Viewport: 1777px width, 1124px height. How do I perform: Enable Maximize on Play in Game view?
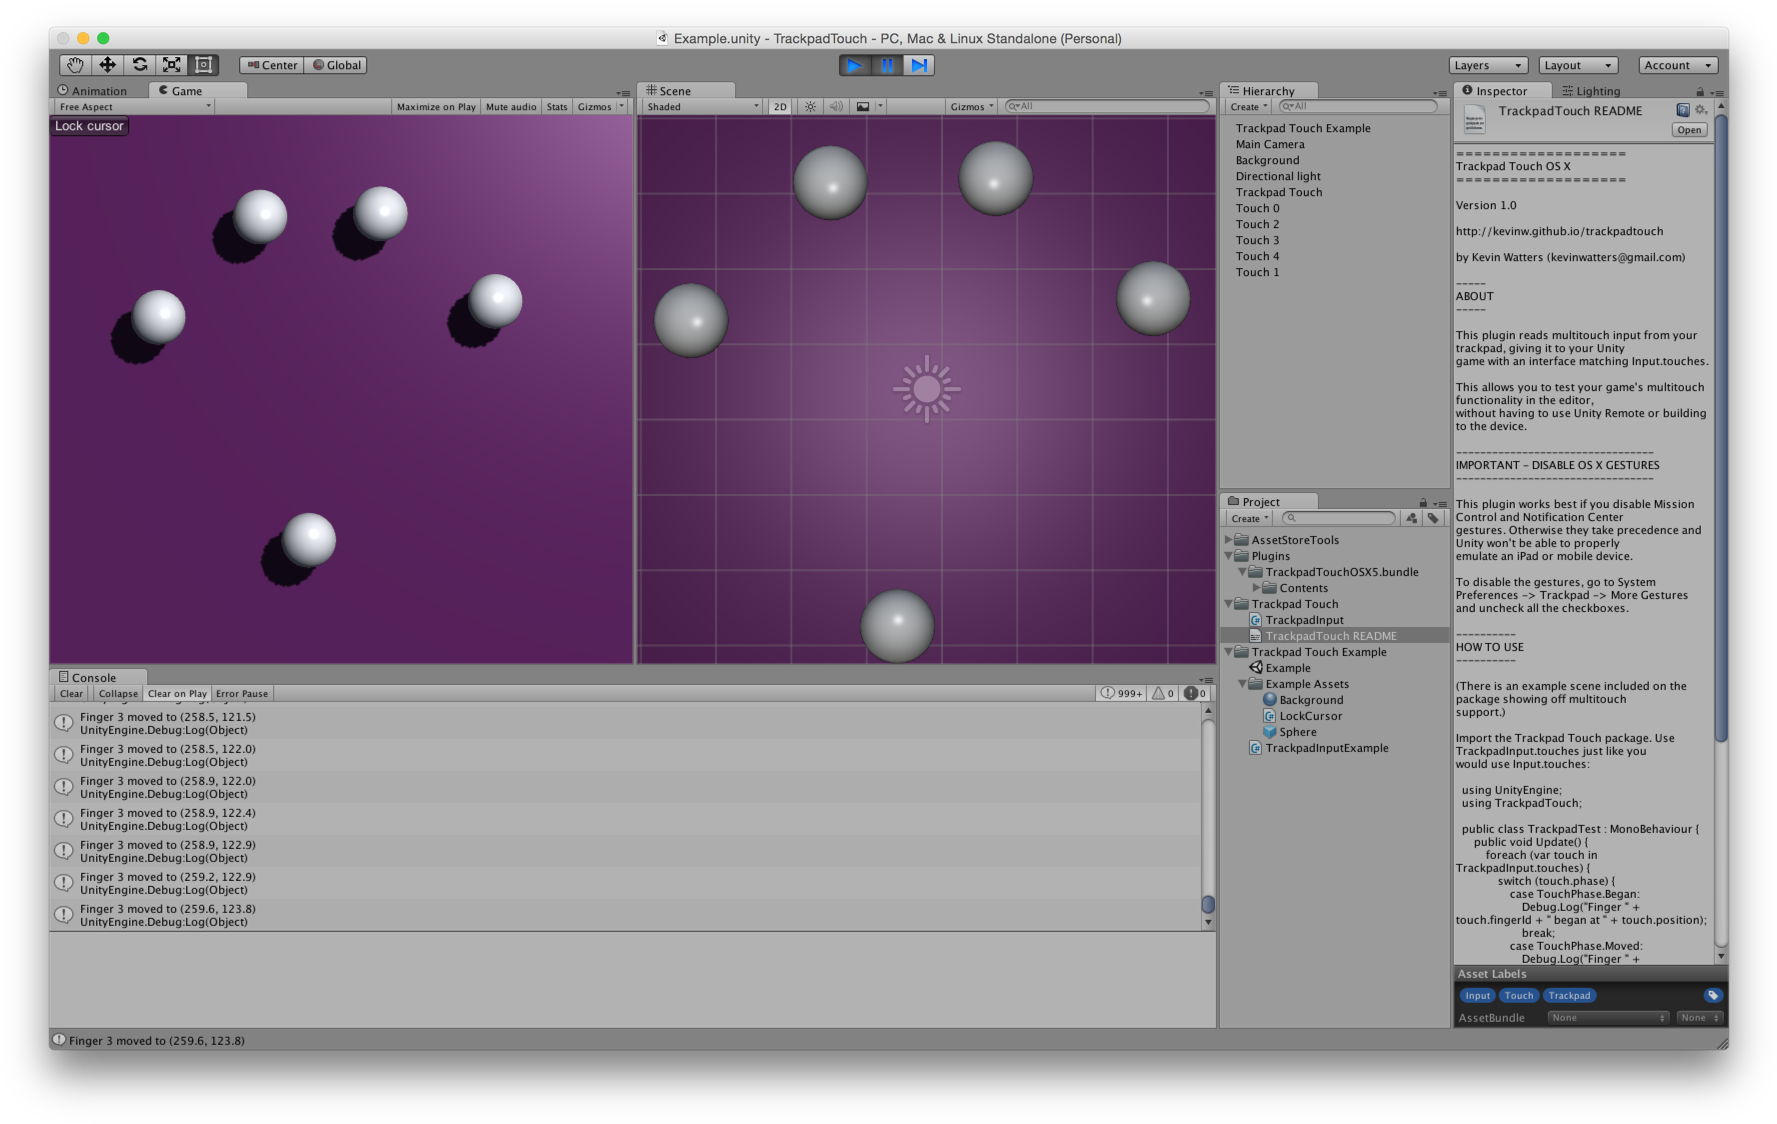click(435, 106)
